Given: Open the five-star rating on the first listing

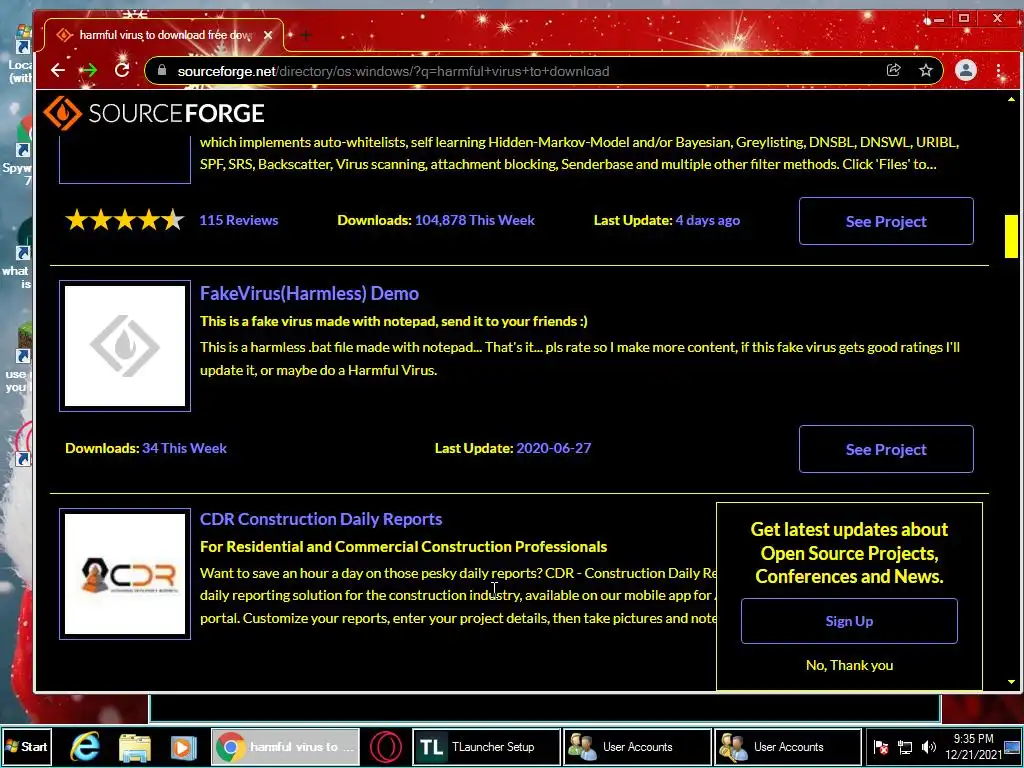Looking at the screenshot, I should [125, 220].
